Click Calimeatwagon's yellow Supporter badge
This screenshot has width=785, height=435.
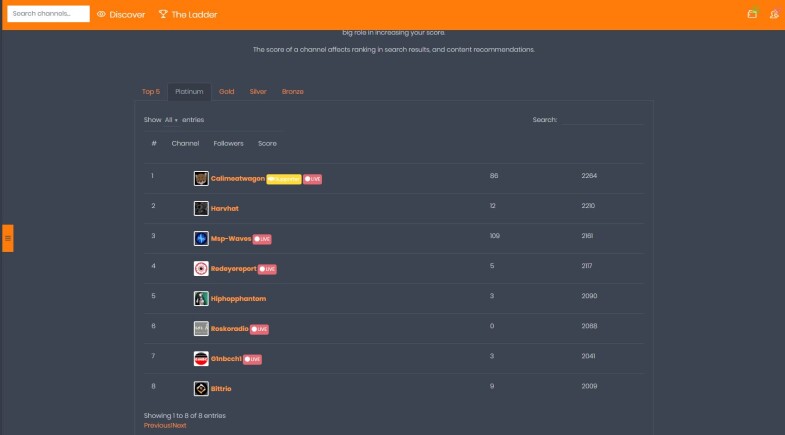(284, 179)
